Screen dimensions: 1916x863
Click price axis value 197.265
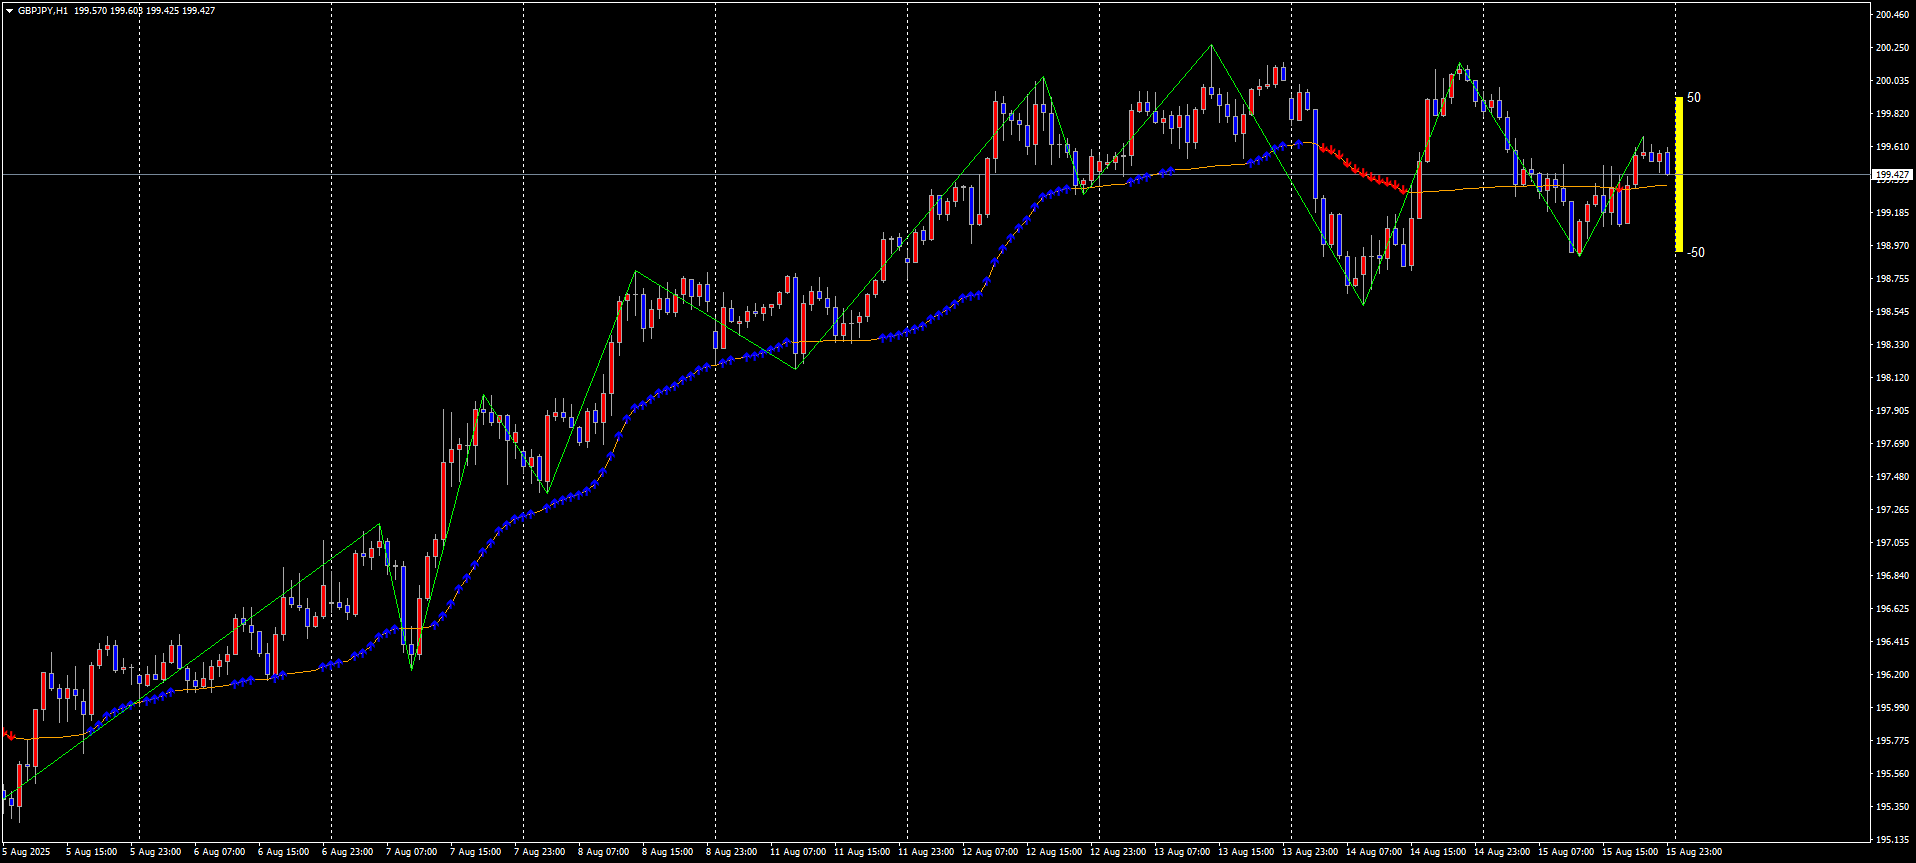click(x=1892, y=510)
